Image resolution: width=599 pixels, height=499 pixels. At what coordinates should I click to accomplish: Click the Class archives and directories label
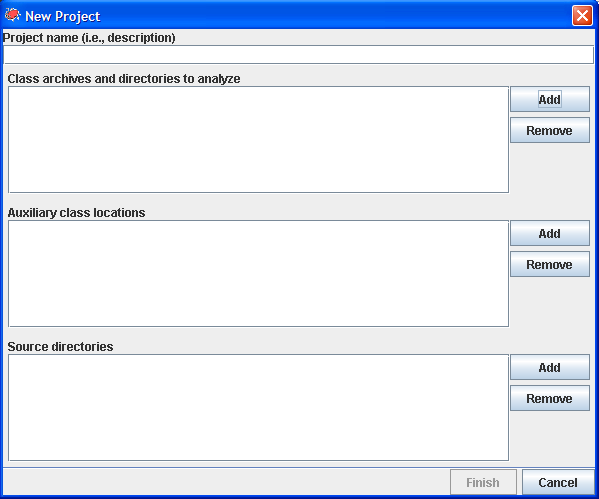(x=124, y=79)
